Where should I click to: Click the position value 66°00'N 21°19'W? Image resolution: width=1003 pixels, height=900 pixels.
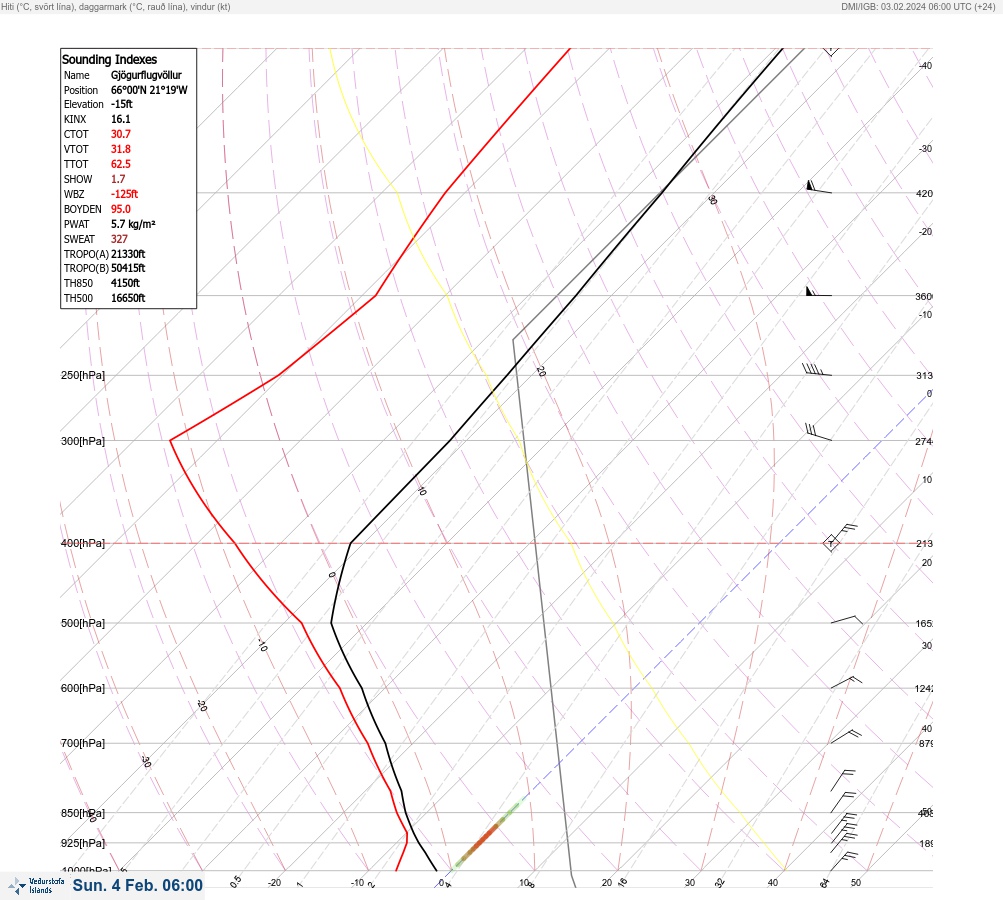[x=149, y=90]
